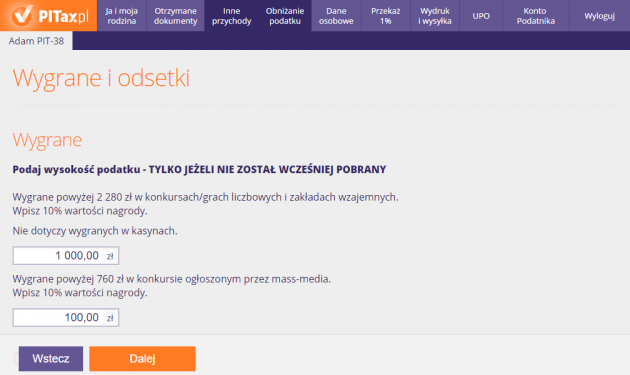Click the 'Wygrane powyżej 760 zł' description
The height and width of the screenshot is (375, 630).
[172, 285]
